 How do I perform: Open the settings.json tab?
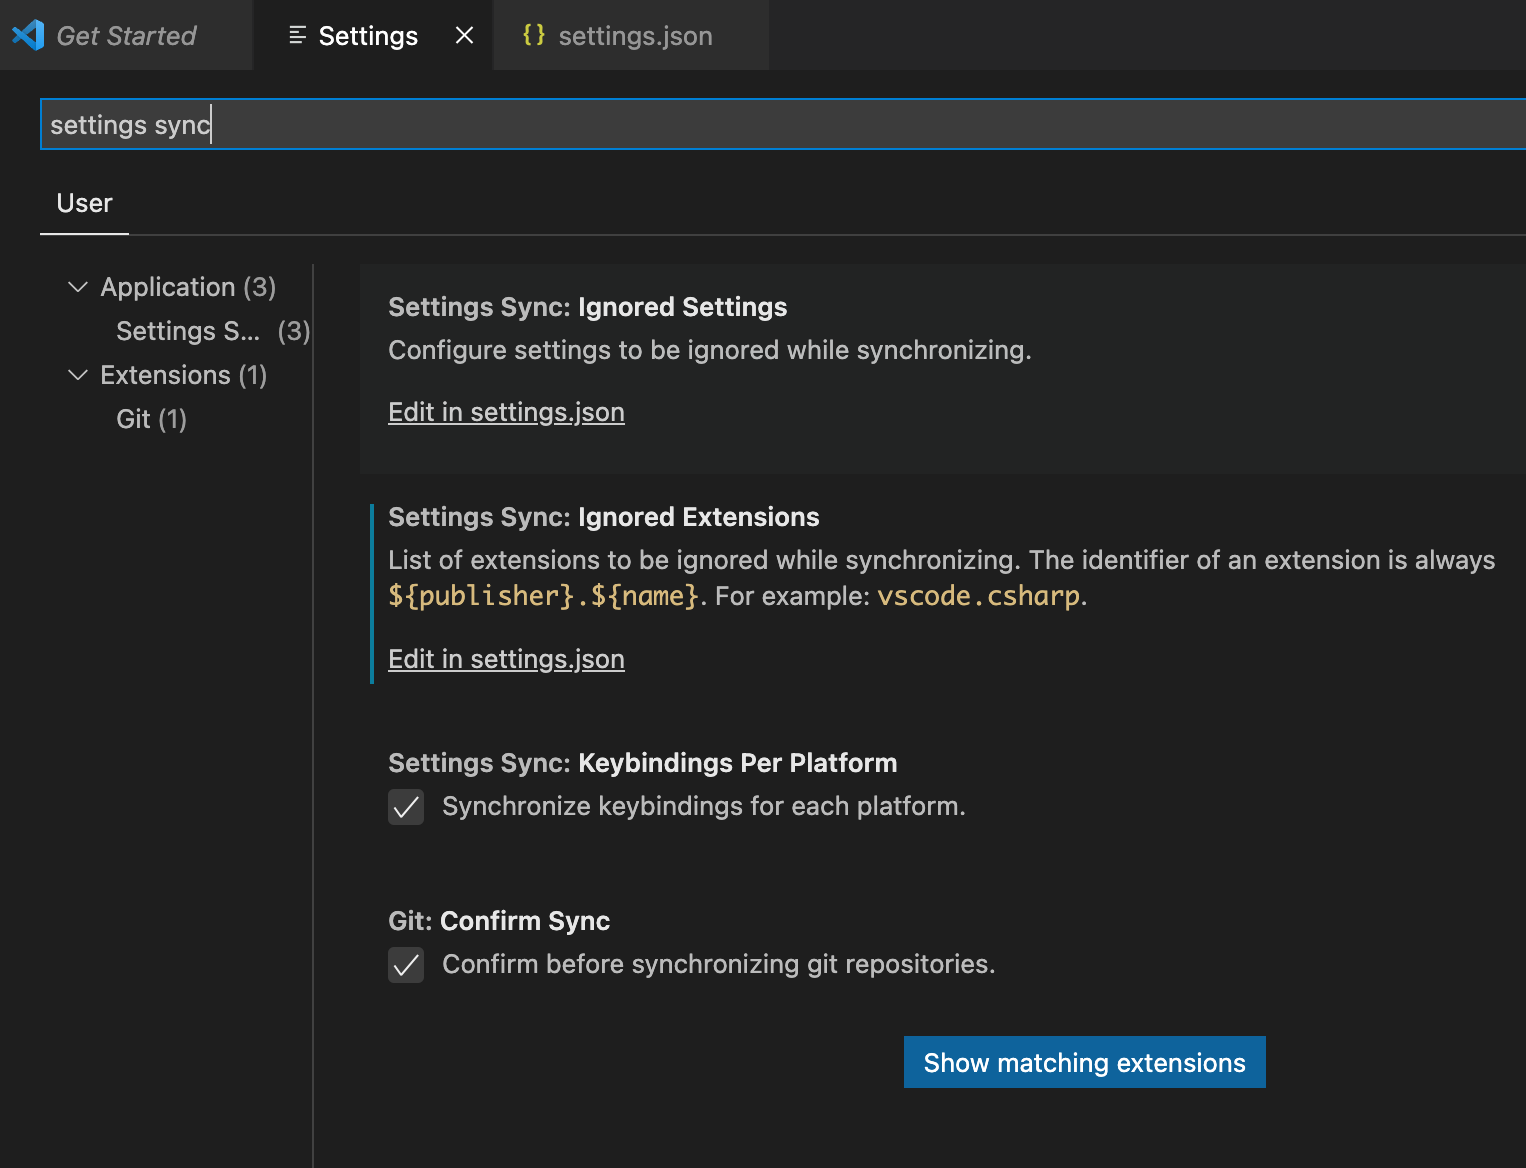(634, 36)
